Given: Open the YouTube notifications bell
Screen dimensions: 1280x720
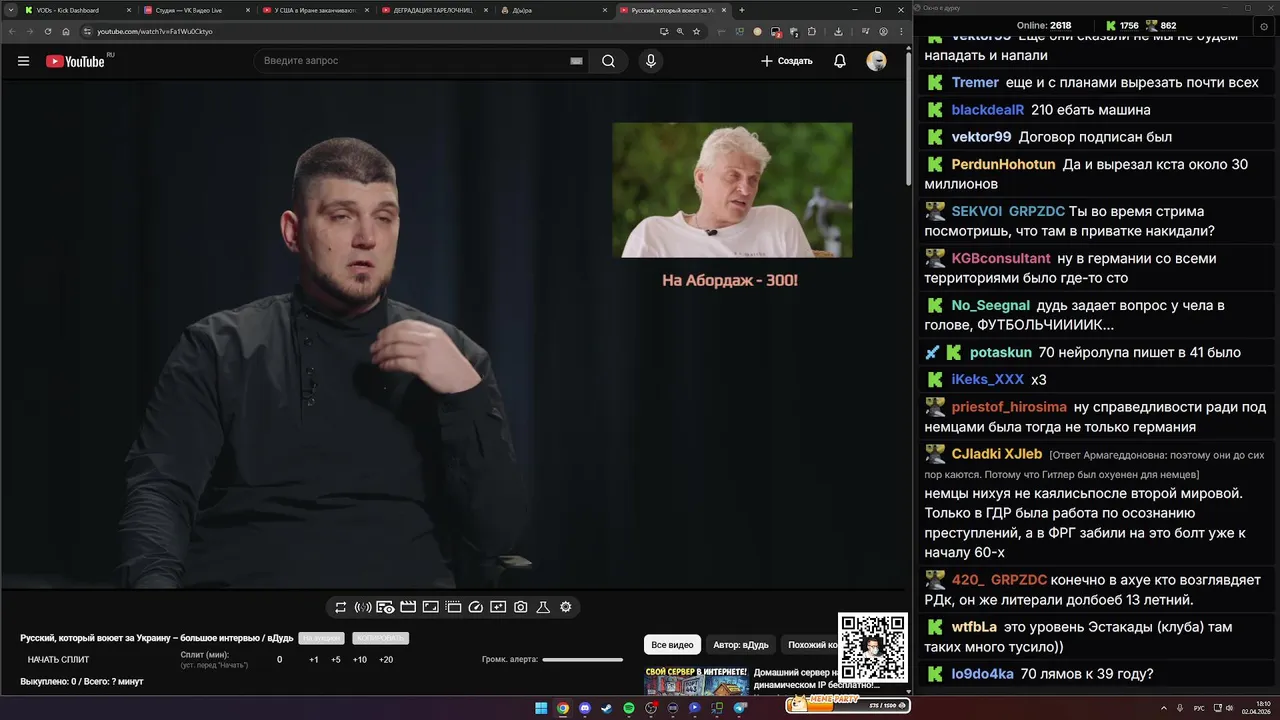Looking at the screenshot, I should tap(840, 61).
